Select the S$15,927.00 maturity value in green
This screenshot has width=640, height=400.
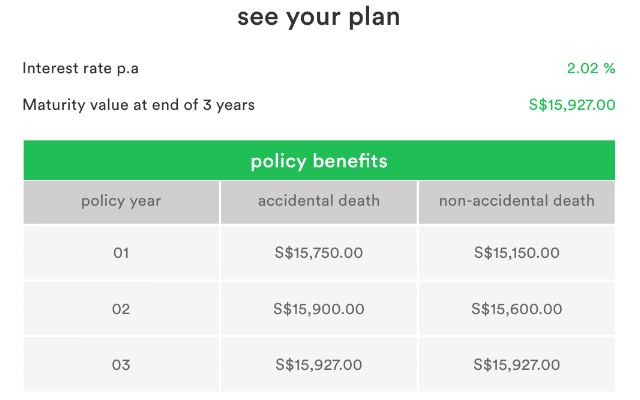[572, 105]
